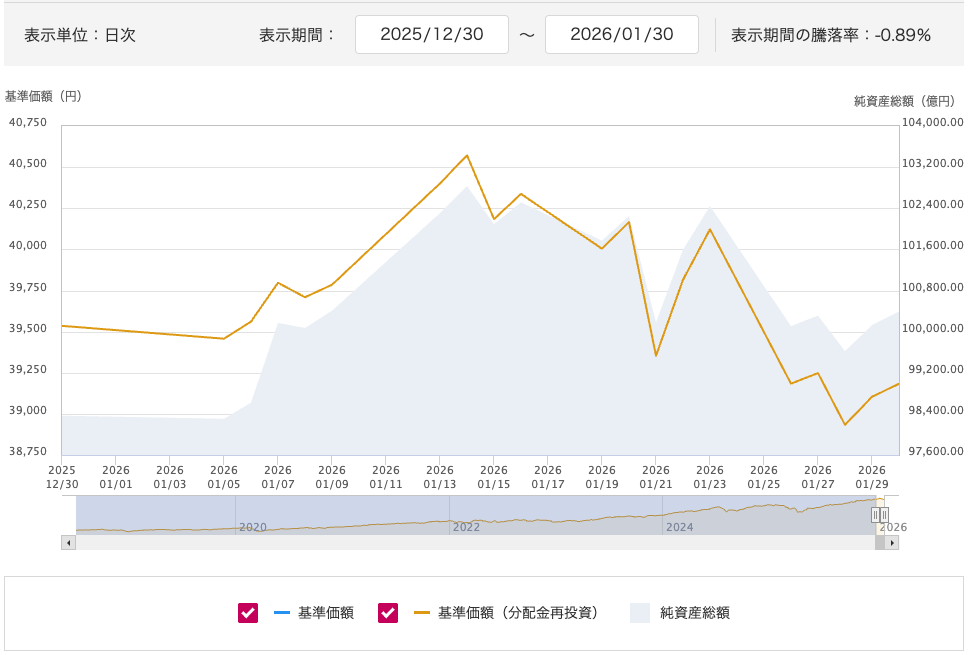Click the navigator range handle near 2026

tap(880, 515)
